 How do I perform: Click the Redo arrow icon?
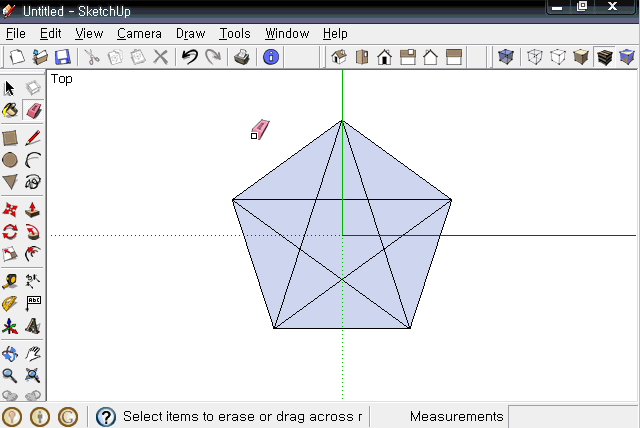pos(213,57)
